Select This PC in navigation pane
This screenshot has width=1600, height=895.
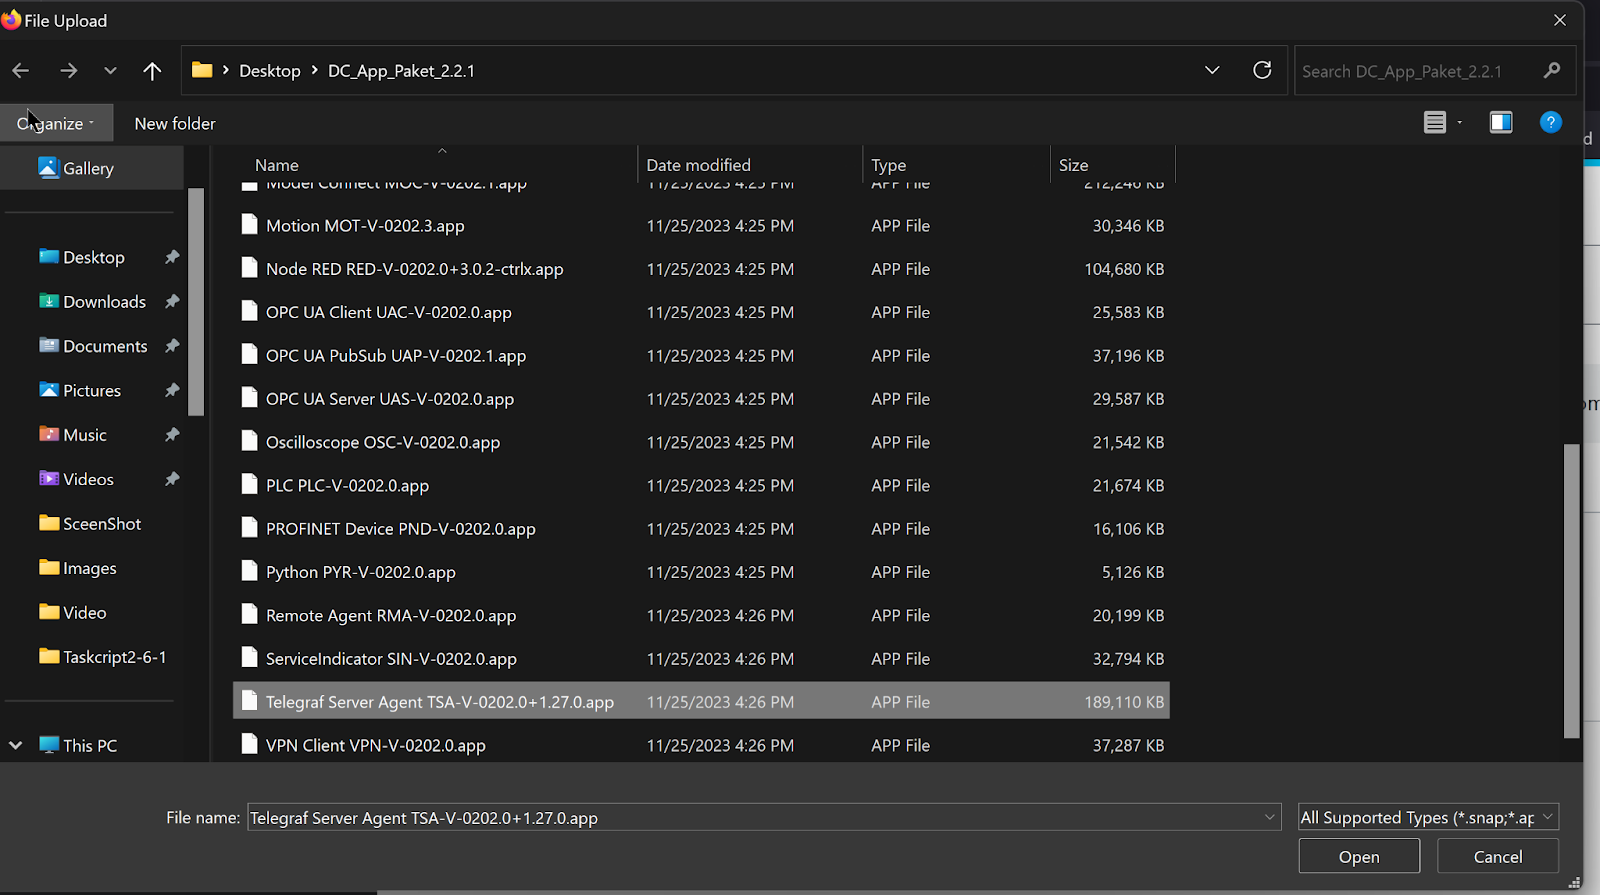coord(90,745)
